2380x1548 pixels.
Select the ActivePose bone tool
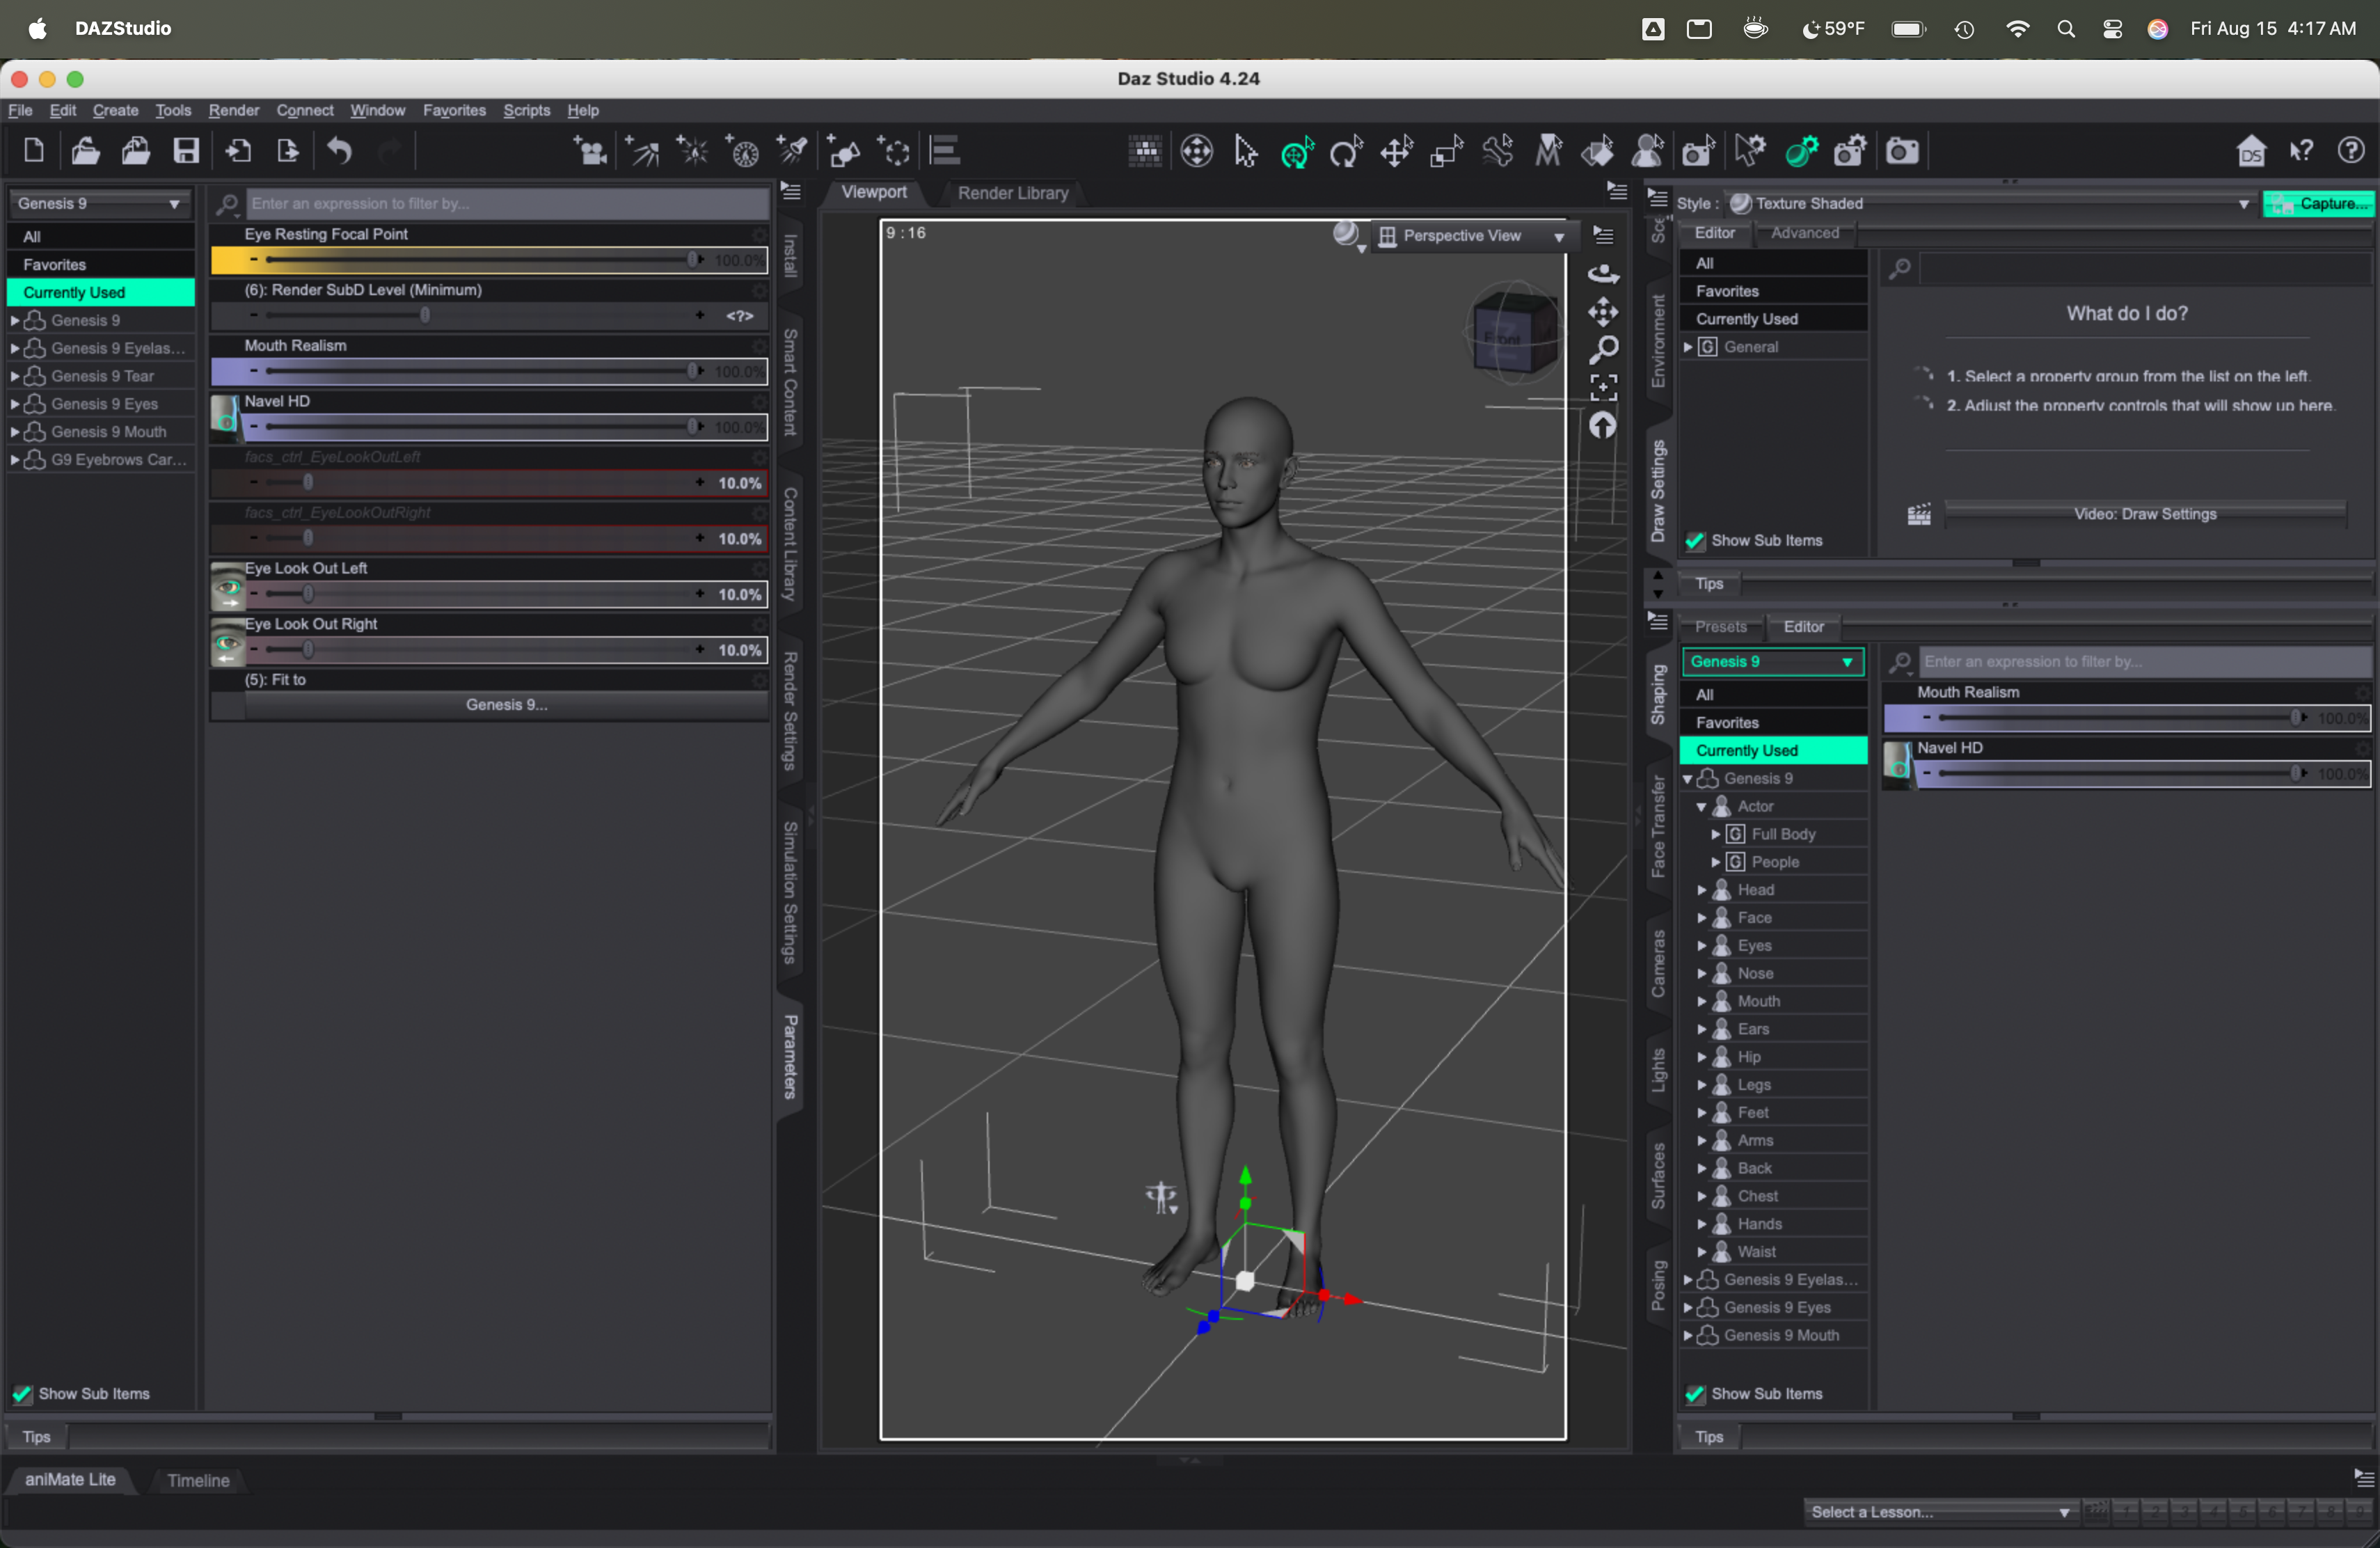(x=1497, y=151)
